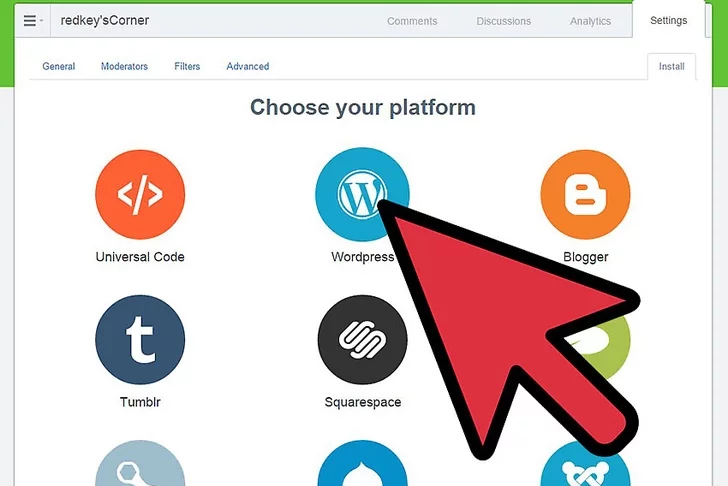The width and height of the screenshot is (728, 486).
Task: Open the Comments tab
Action: coord(412,21)
